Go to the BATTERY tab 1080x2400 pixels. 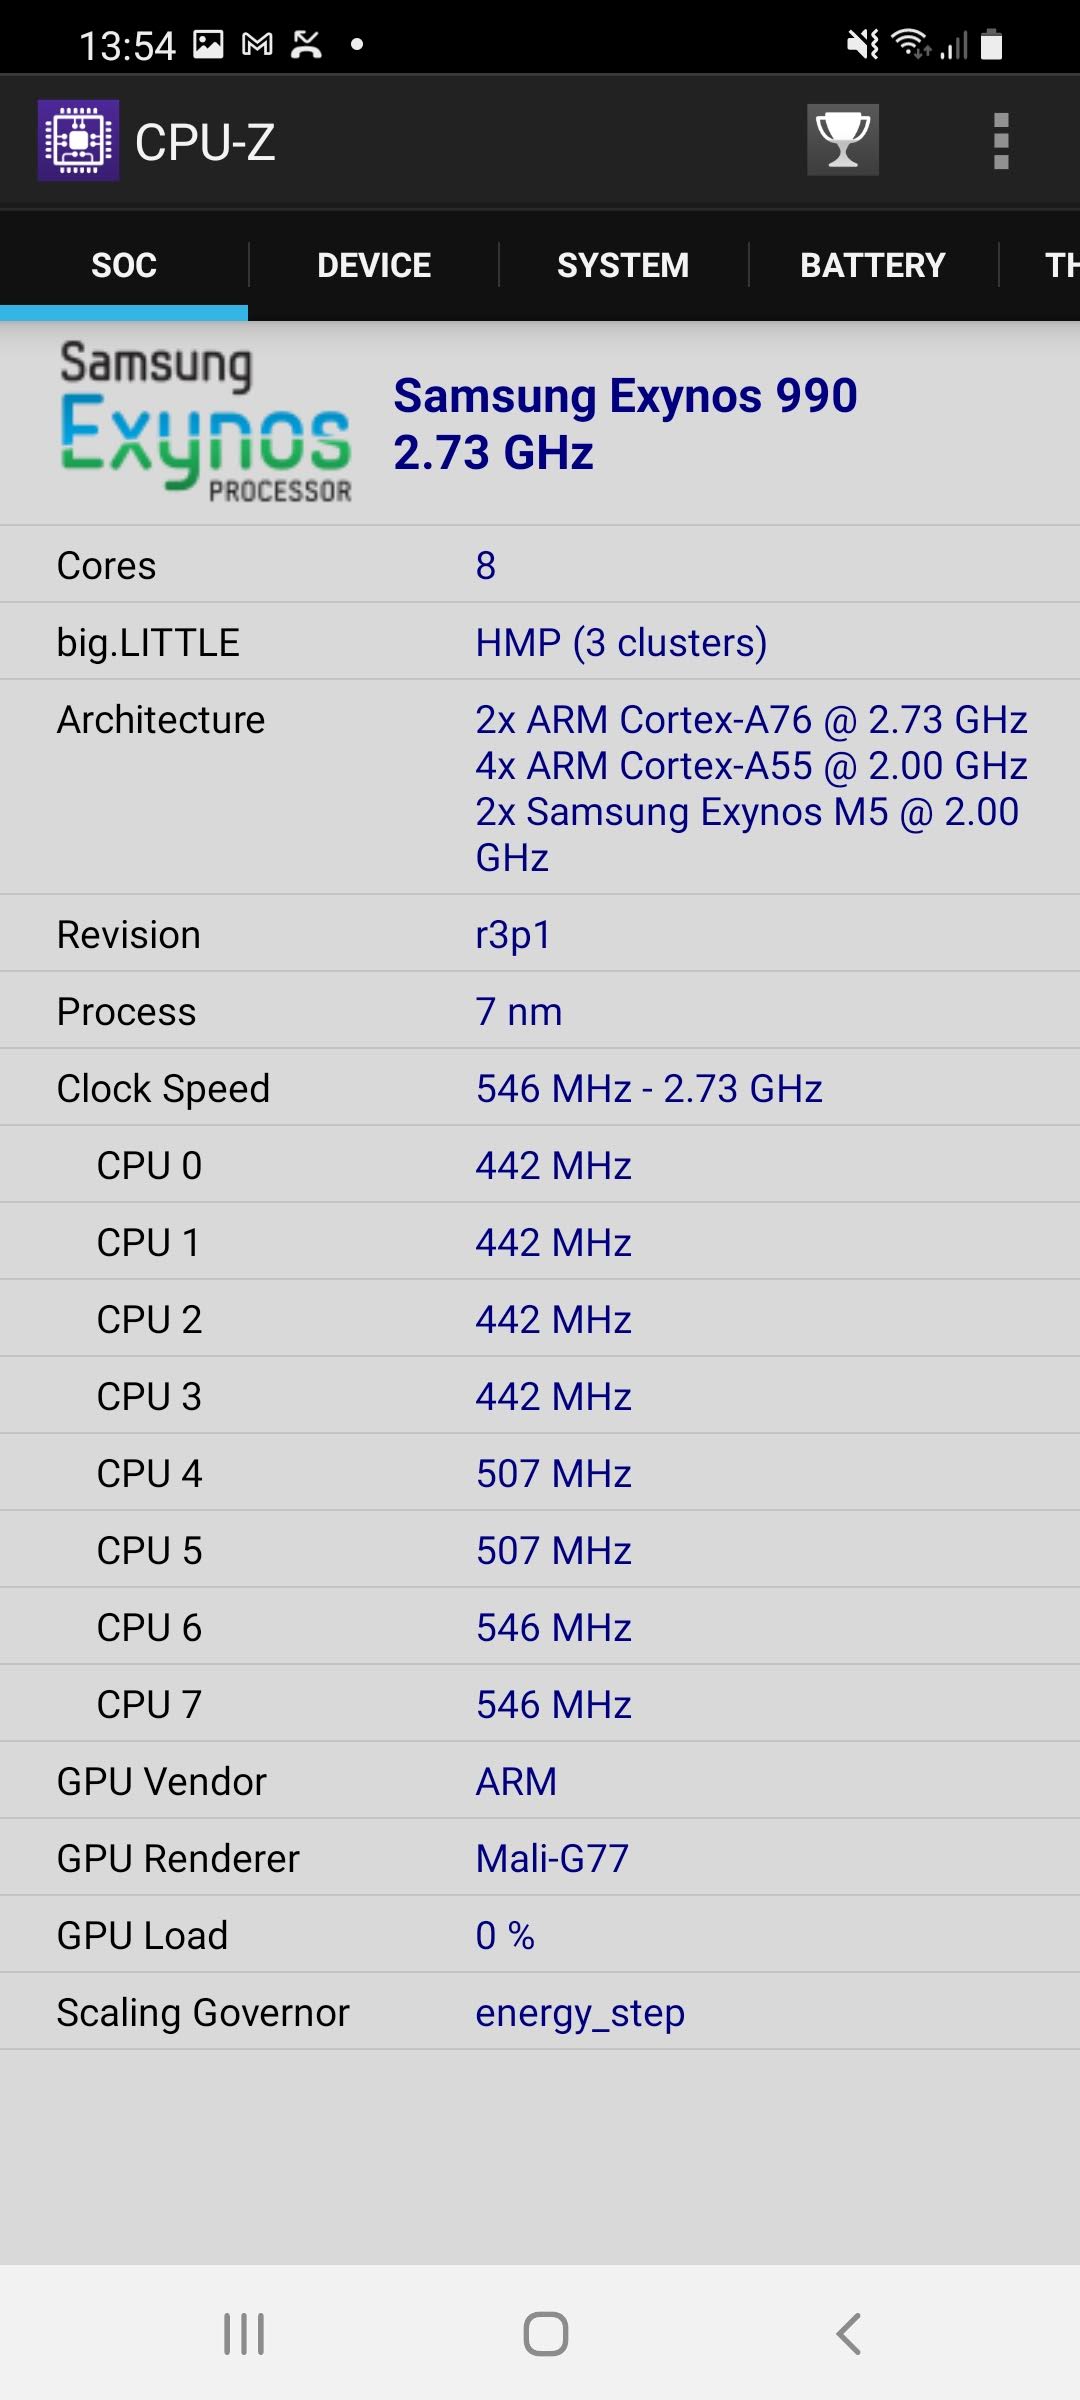pyautogui.click(x=872, y=265)
